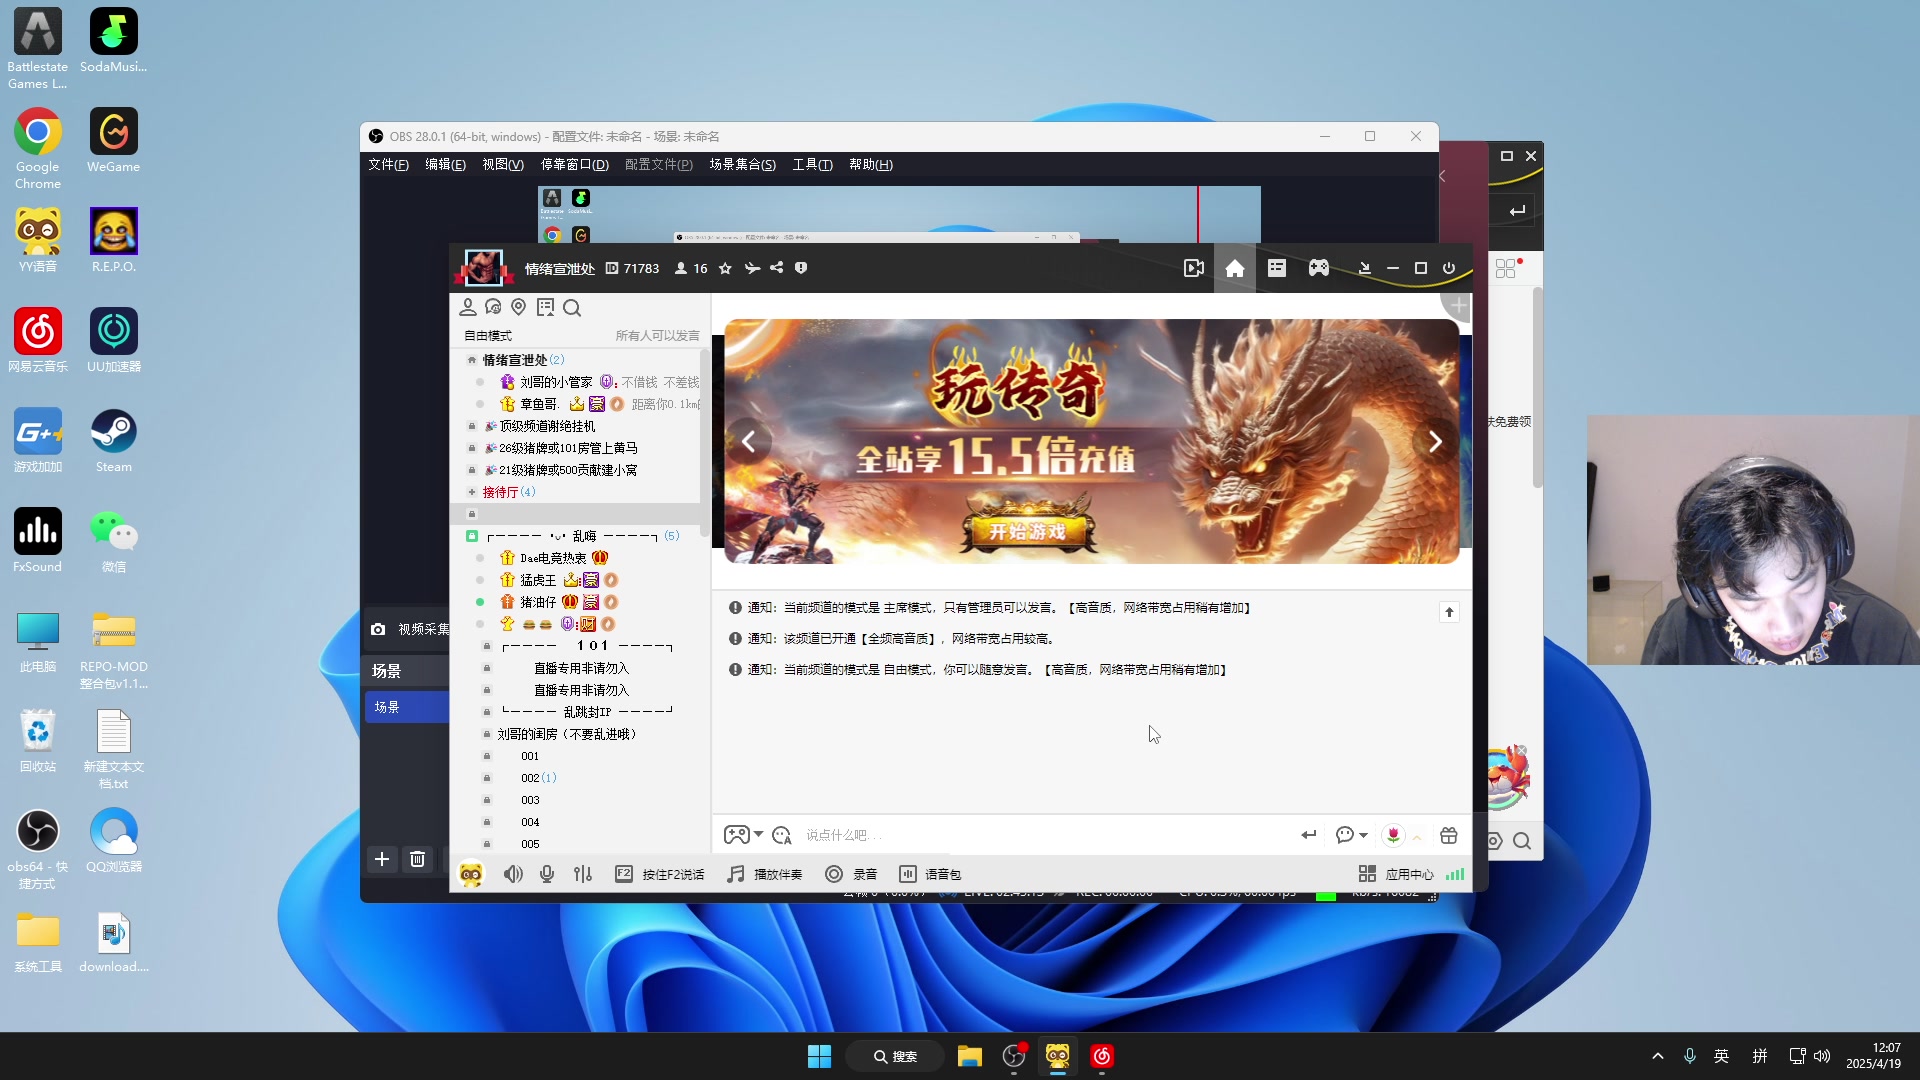Search channels with the magnifier icon
1920x1080 pixels.
pos(572,308)
